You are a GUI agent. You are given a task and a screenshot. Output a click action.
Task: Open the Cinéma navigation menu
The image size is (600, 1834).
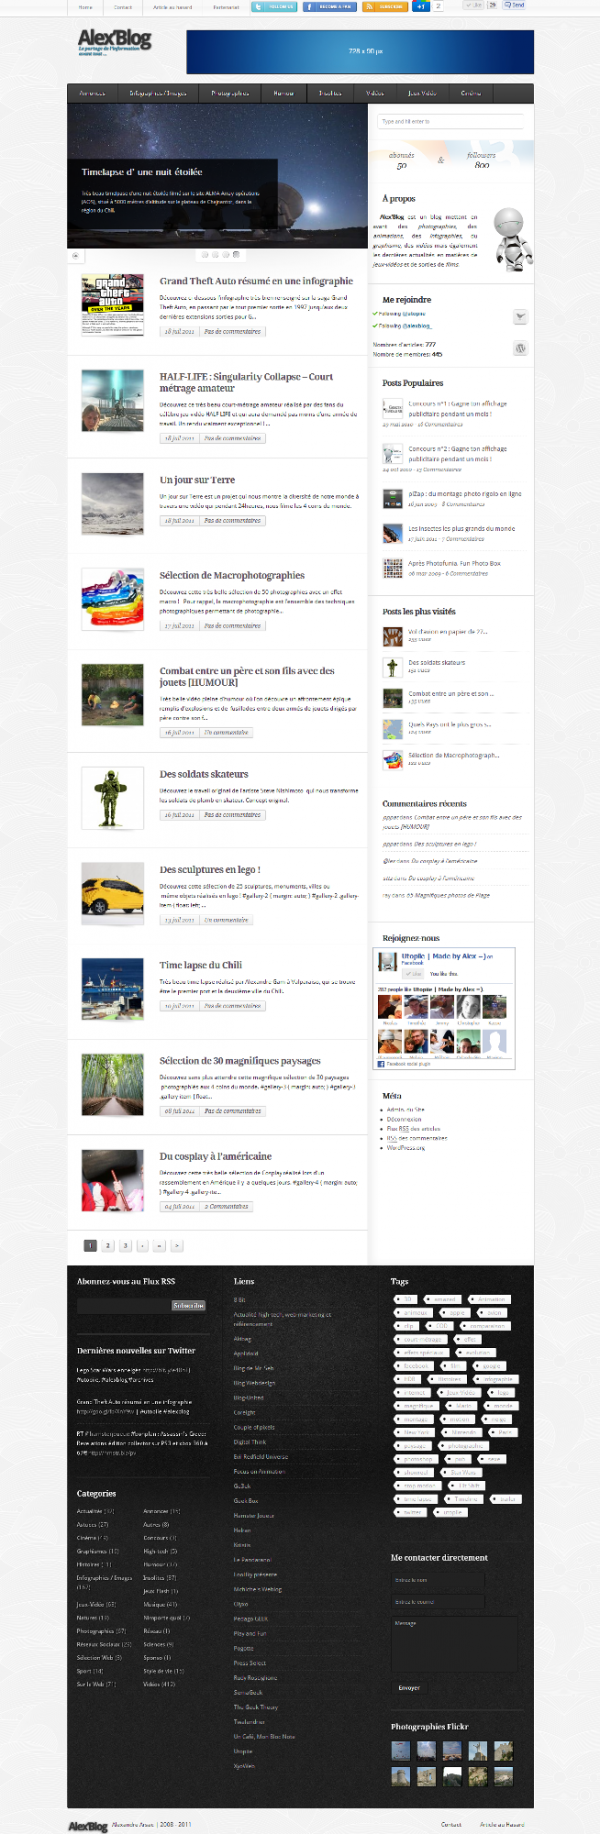click(x=471, y=93)
